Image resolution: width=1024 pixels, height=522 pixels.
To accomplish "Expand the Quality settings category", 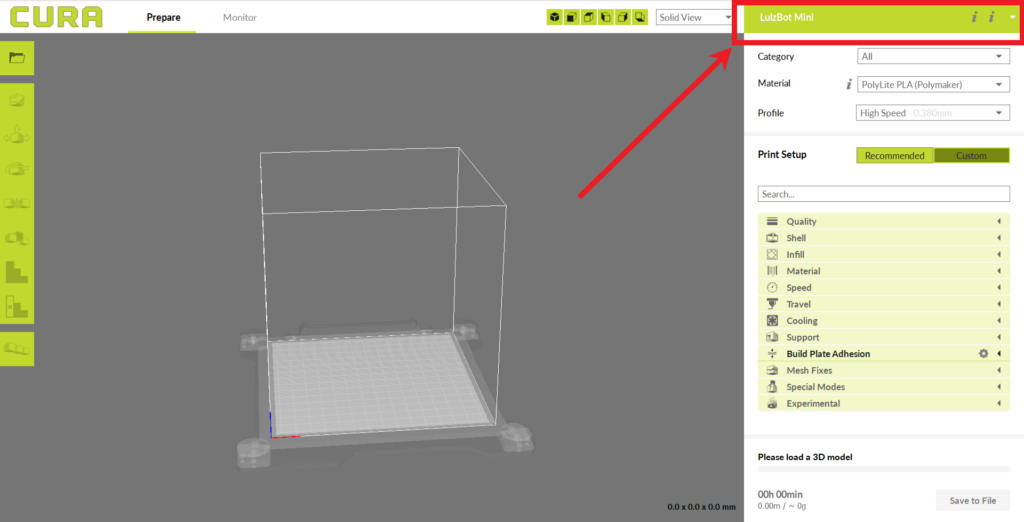I will pos(884,221).
